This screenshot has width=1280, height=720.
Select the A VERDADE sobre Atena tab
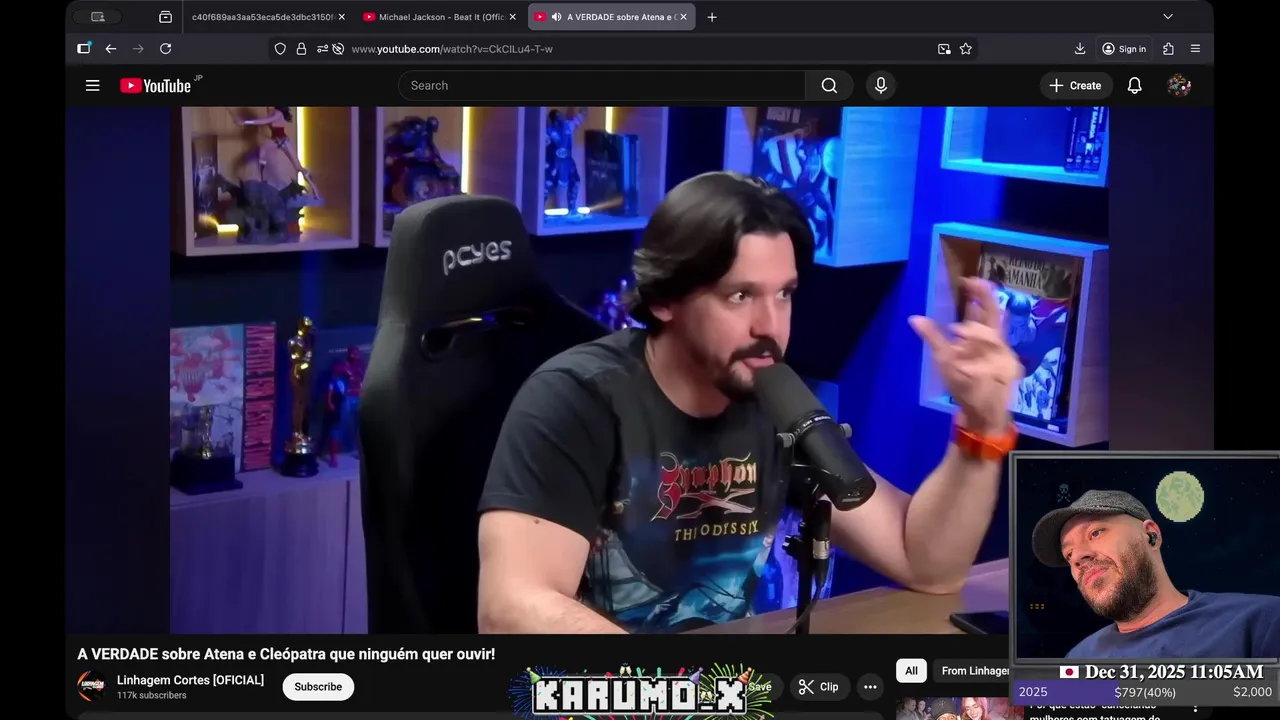pyautogui.click(x=610, y=17)
